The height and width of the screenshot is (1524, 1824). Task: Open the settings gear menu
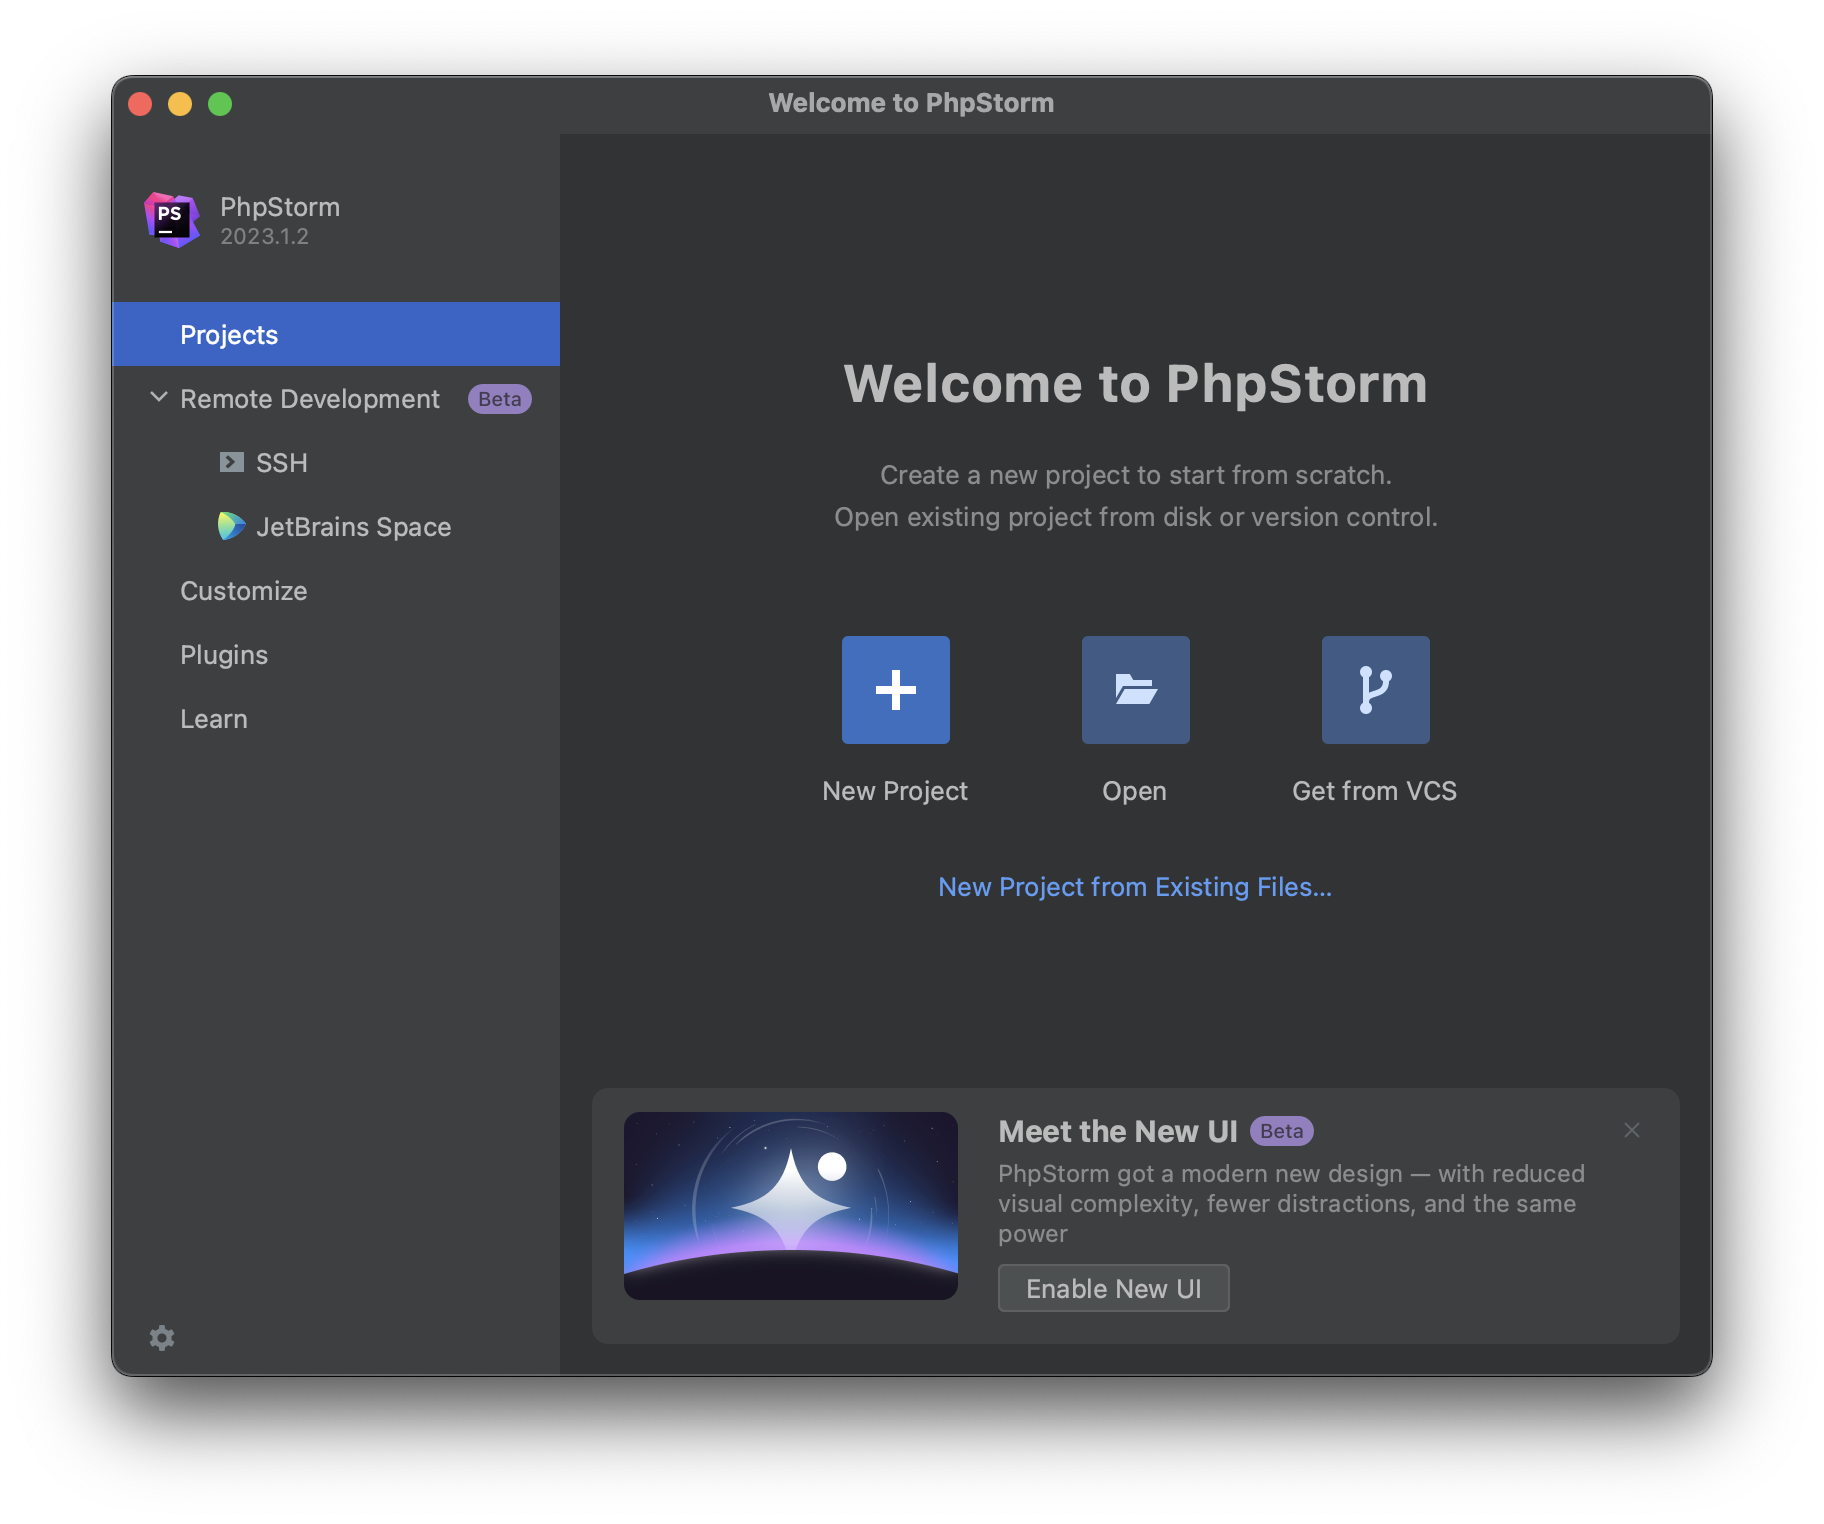pyautogui.click(x=162, y=1338)
